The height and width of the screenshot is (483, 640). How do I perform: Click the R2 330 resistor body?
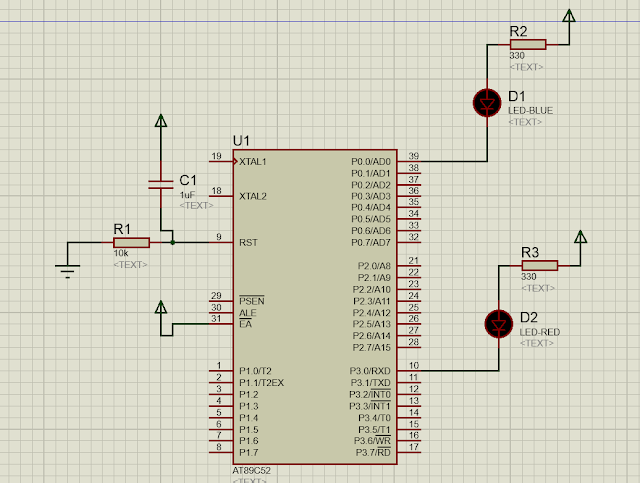click(x=528, y=45)
